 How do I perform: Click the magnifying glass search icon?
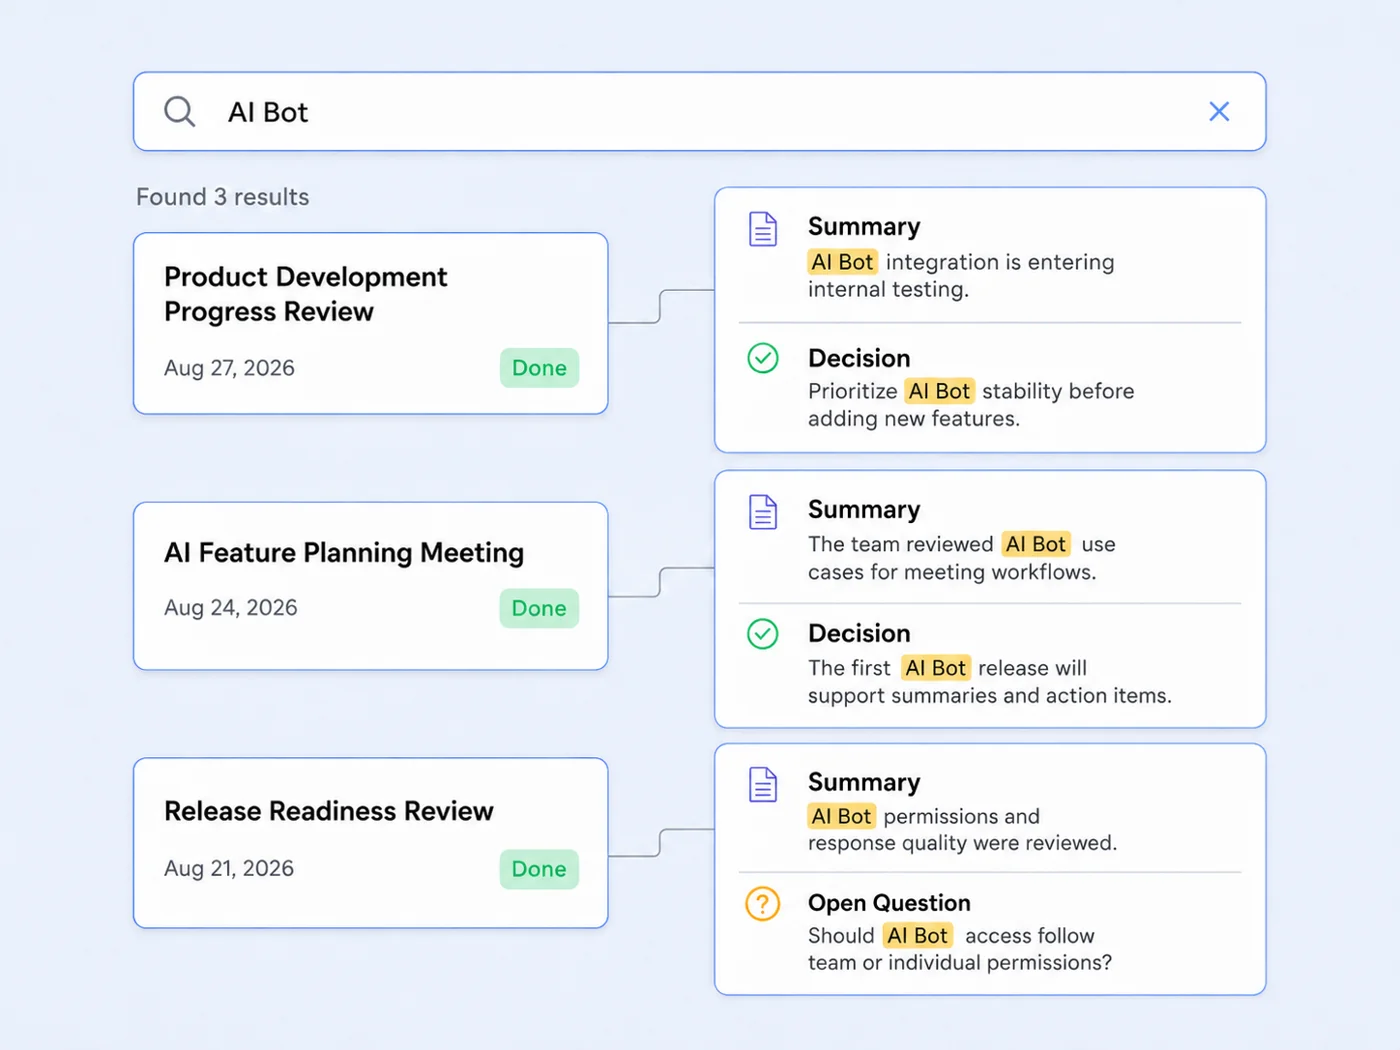(x=180, y=111)
